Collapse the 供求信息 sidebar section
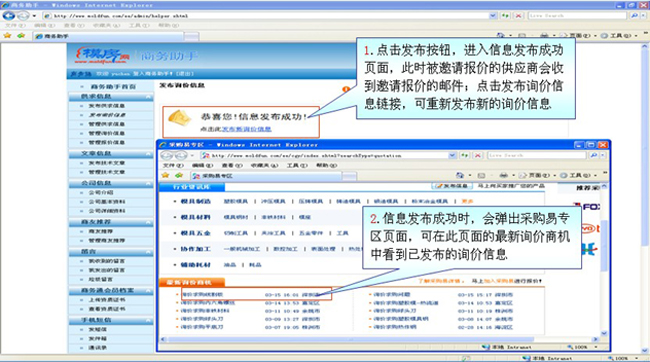Image resolution: width=650 pixels, height=362 pixels. point(148,97)
